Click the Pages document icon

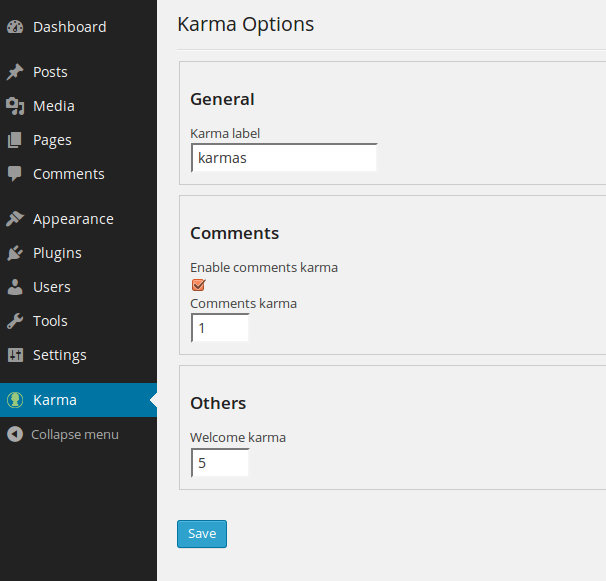[x=15, y=140]
